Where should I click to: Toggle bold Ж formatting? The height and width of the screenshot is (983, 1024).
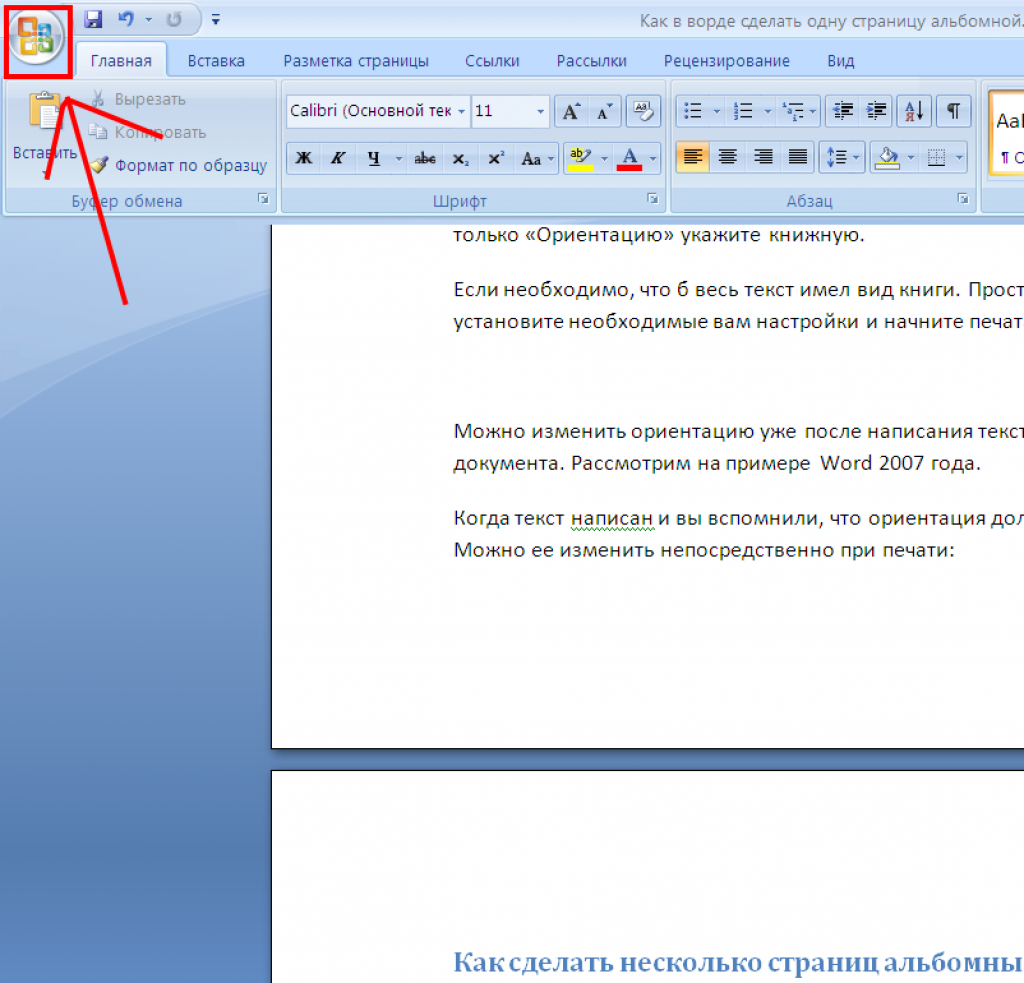point(304,158)
